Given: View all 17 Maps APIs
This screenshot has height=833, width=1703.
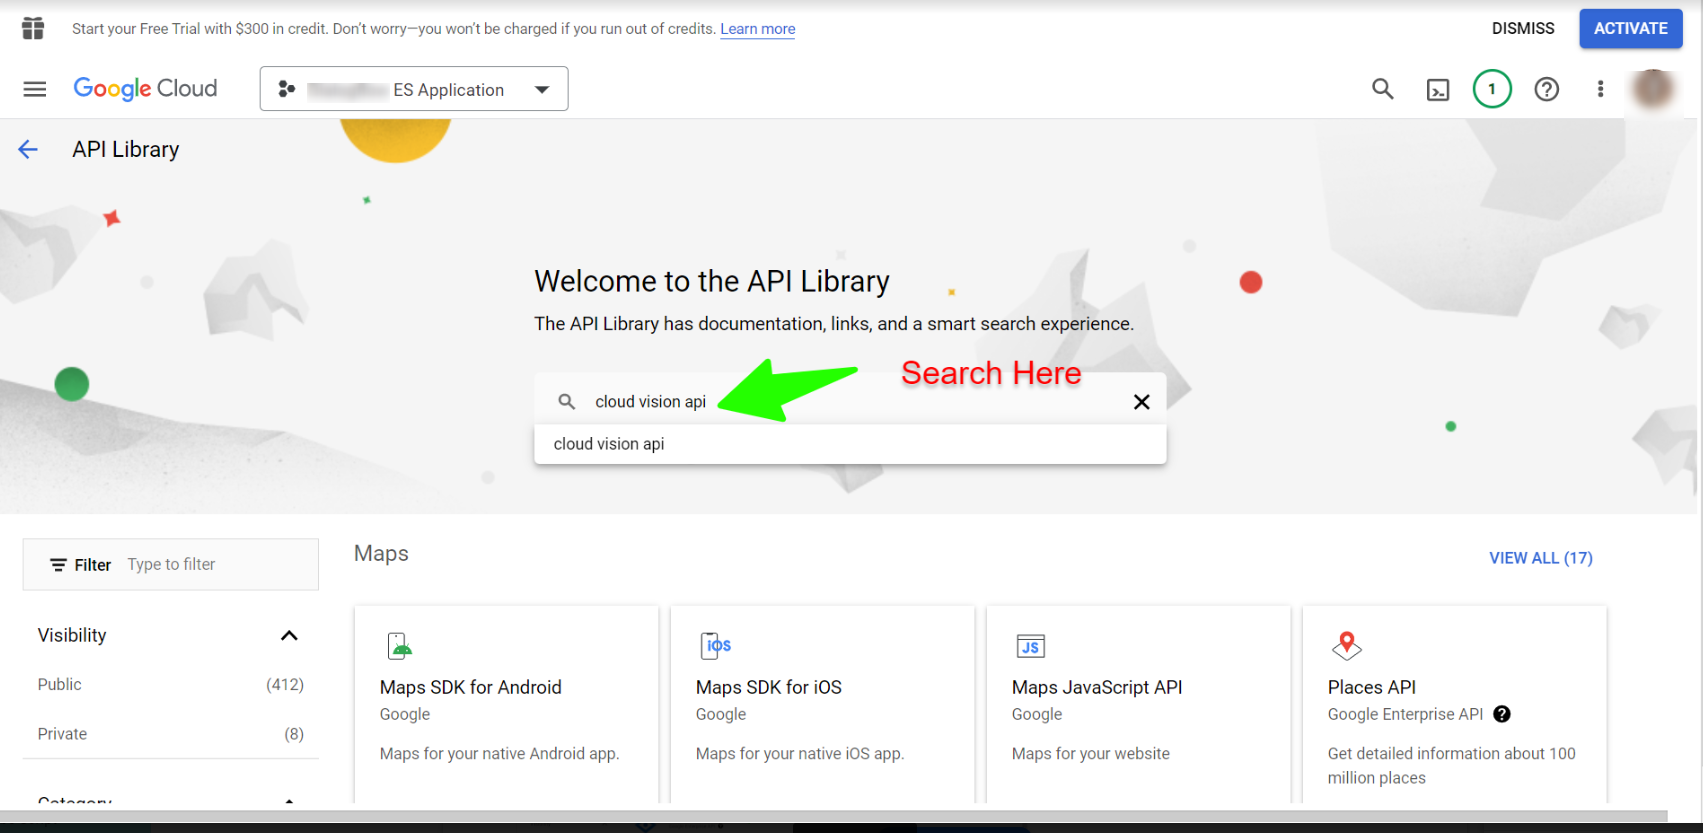Looking at the screenshot, I should (1541, 558).
